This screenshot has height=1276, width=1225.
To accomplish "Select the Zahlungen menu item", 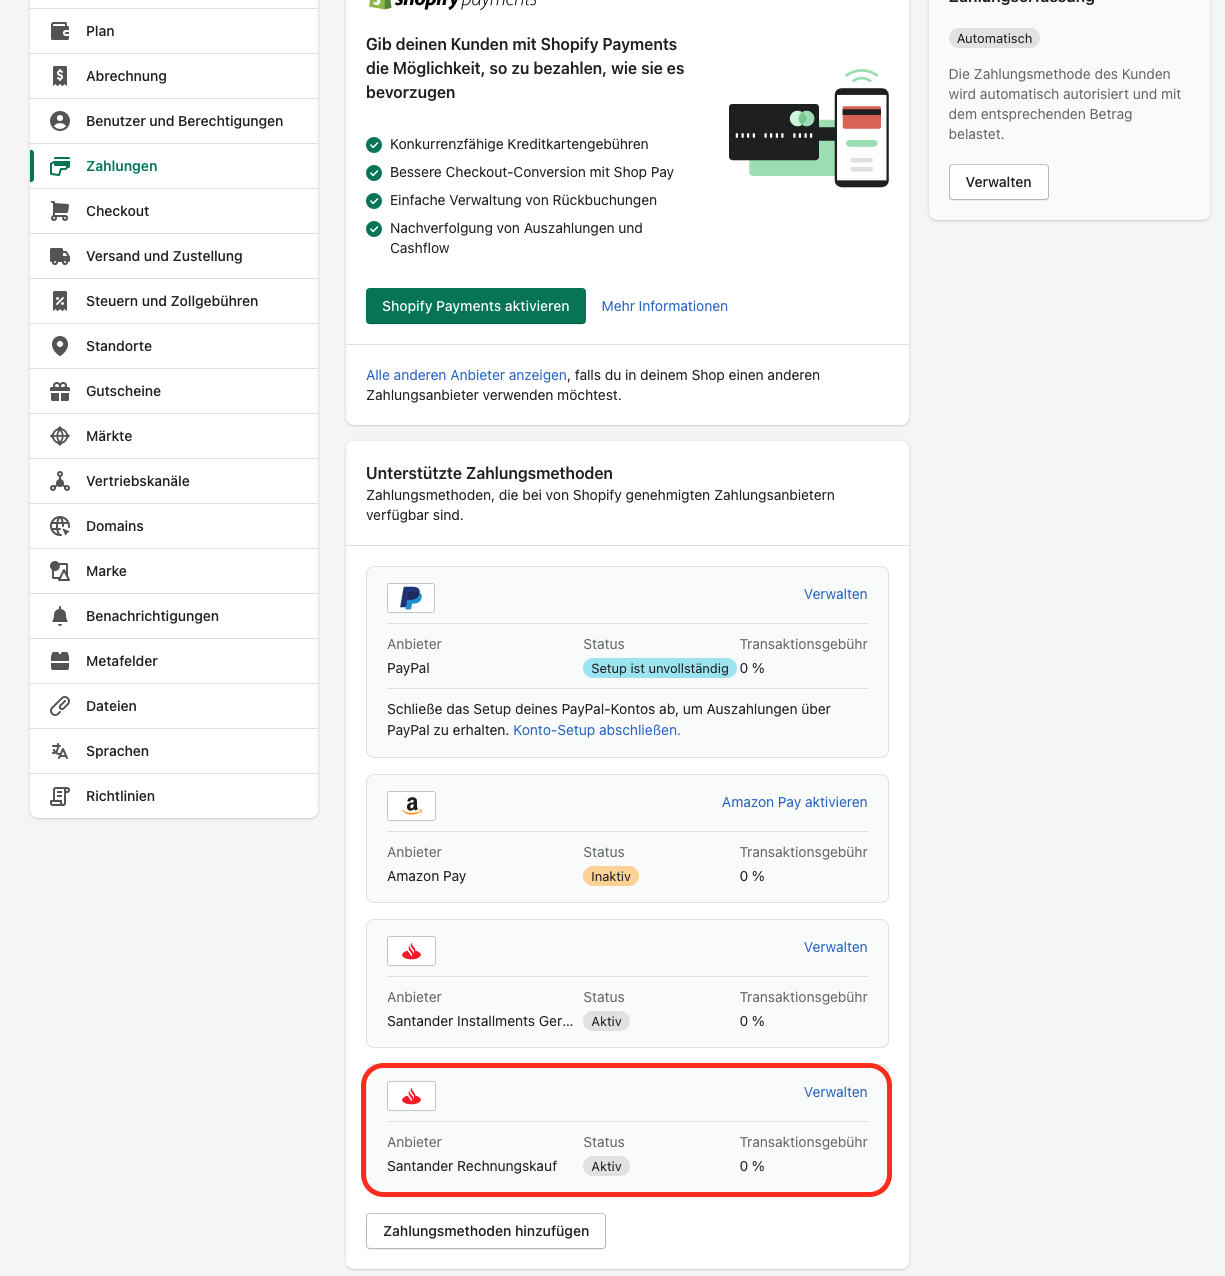I will [x=174, y=166].
